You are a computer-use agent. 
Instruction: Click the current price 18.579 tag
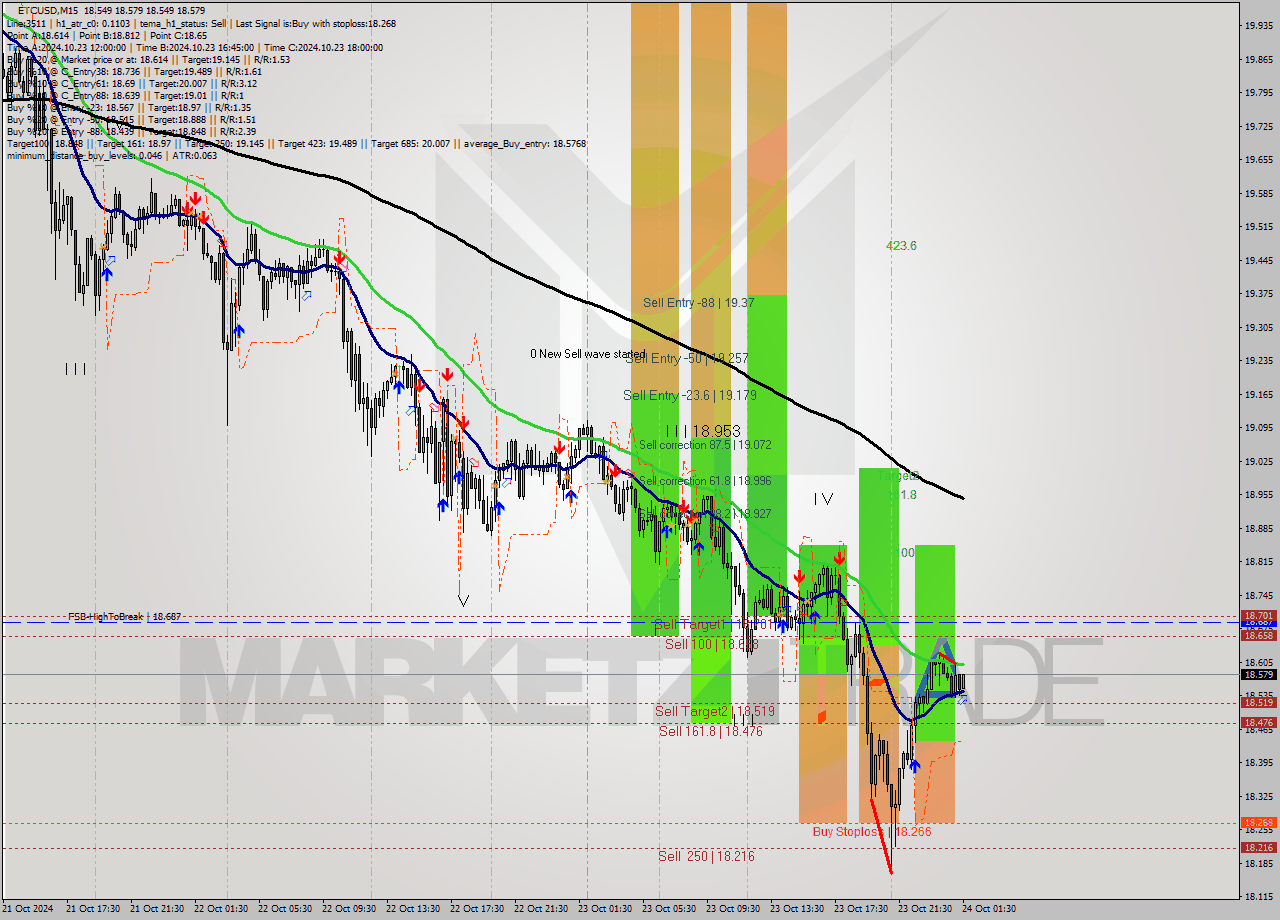[1258, 674]
